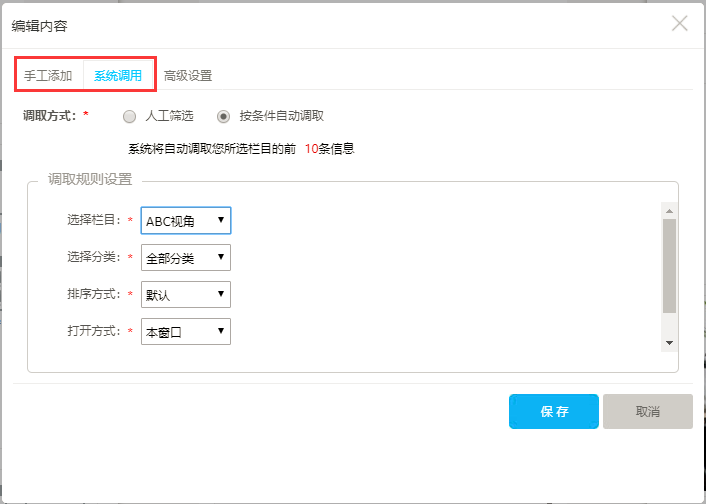Click the 选择栏目 field label
Screen dimensions: 706x504
(93, 221)
